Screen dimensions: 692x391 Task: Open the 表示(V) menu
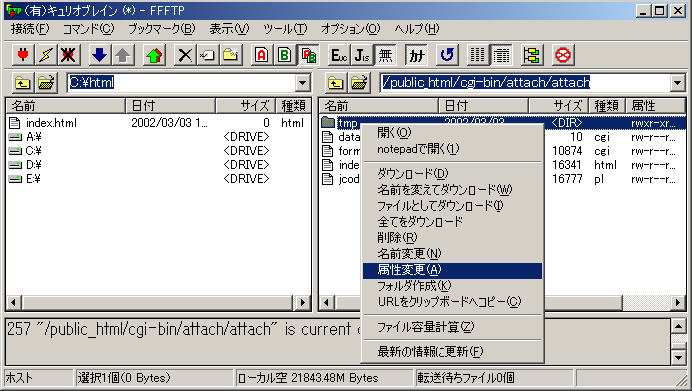point(229,29)
